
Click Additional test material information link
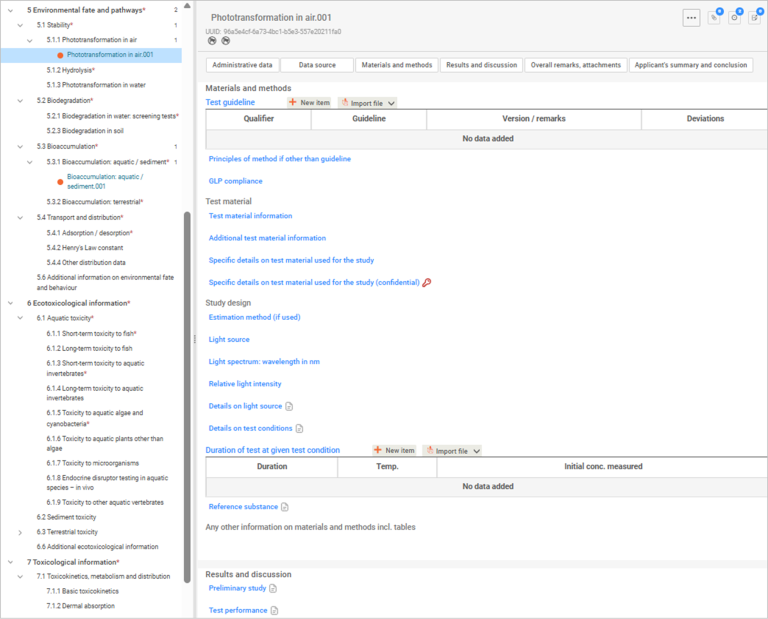[x=267, y=238]
